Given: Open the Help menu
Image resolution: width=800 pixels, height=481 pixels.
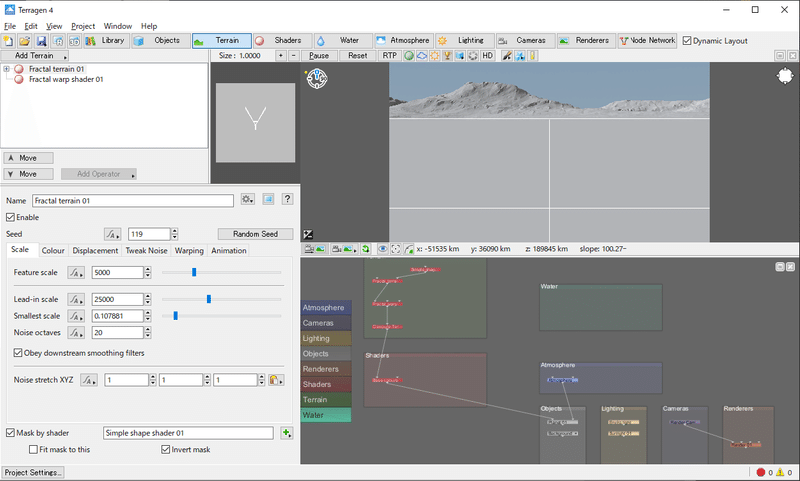Looking at the screenshot, I should pyautogui.click(x=149, y=26).
